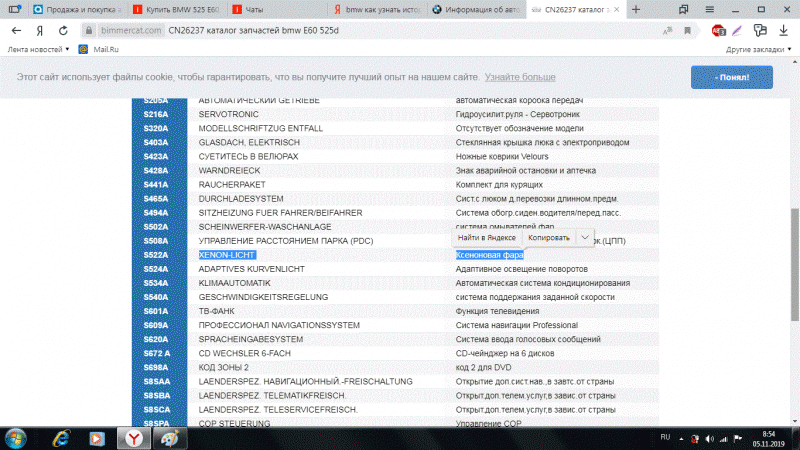Accept cookies with the Понял! button
The width and height of the screenshot is (800, 450).
click(x=732, y=77)
